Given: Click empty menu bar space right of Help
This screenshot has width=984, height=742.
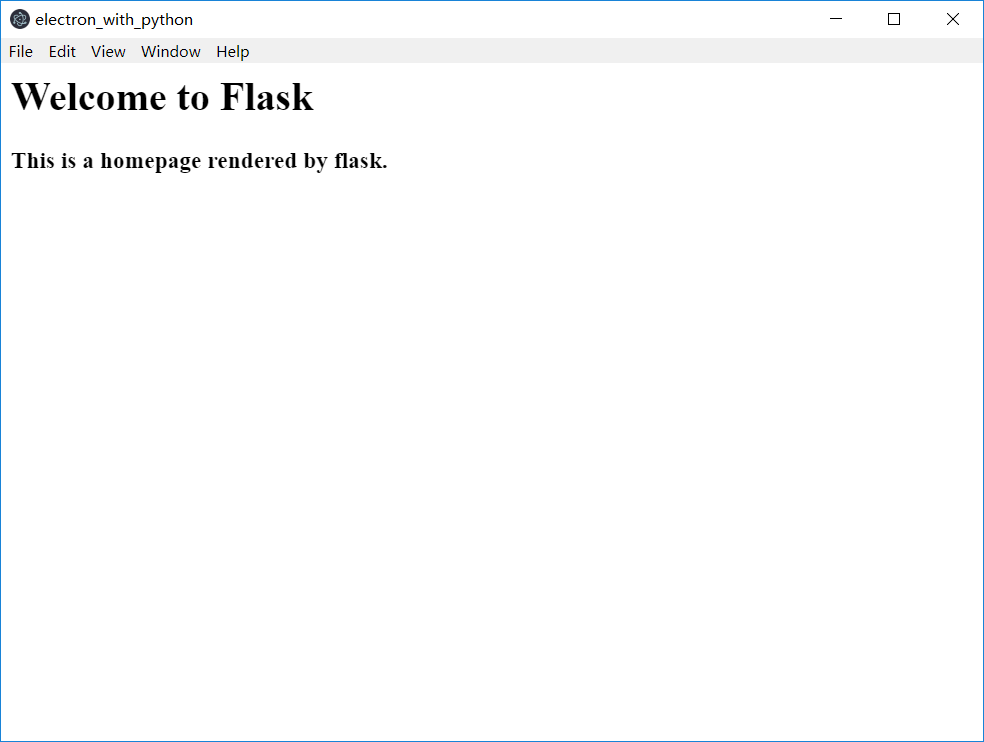Looking at the screenshot, I should 615,51.
